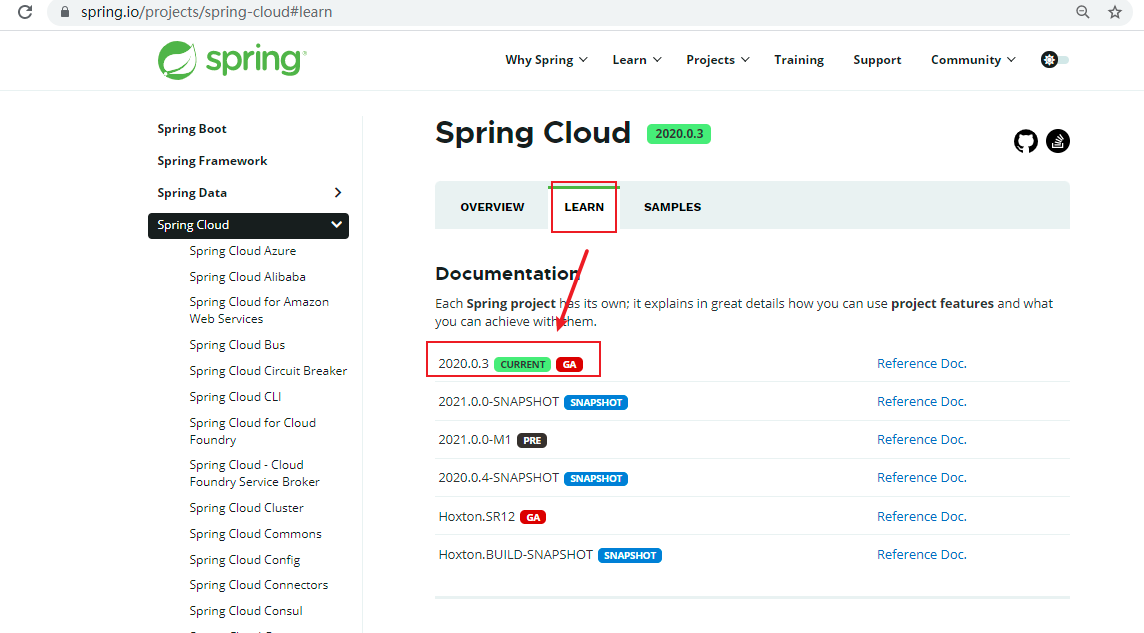This screenshot has height=633, width=1144.
Task: Open Spring Cloud Commons
Action: click(255, 534)
